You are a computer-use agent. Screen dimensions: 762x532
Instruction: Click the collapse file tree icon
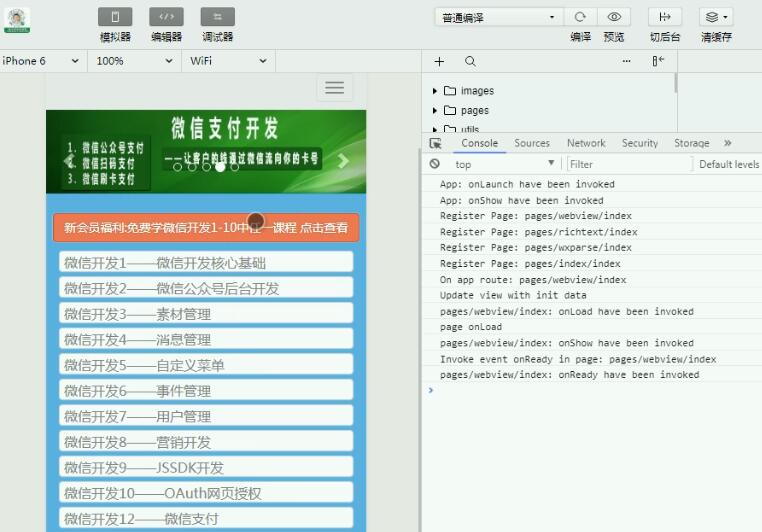point(658,61)
